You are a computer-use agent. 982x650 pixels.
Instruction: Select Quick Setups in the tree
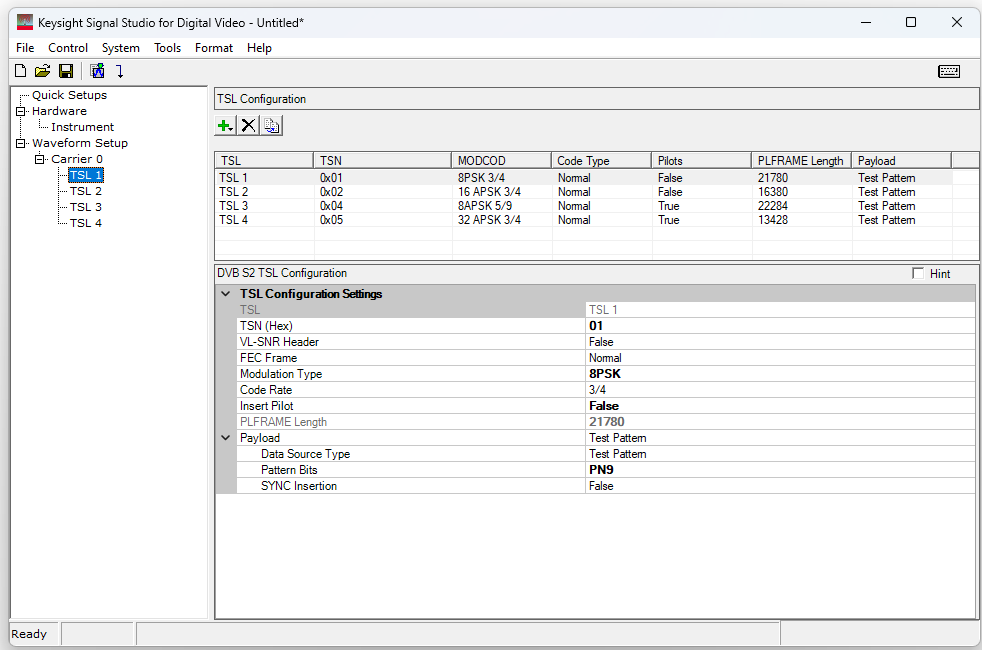70,95
